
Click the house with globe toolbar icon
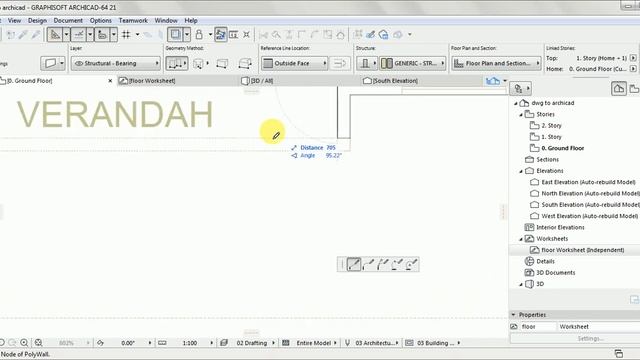click(x=383, y=35)
